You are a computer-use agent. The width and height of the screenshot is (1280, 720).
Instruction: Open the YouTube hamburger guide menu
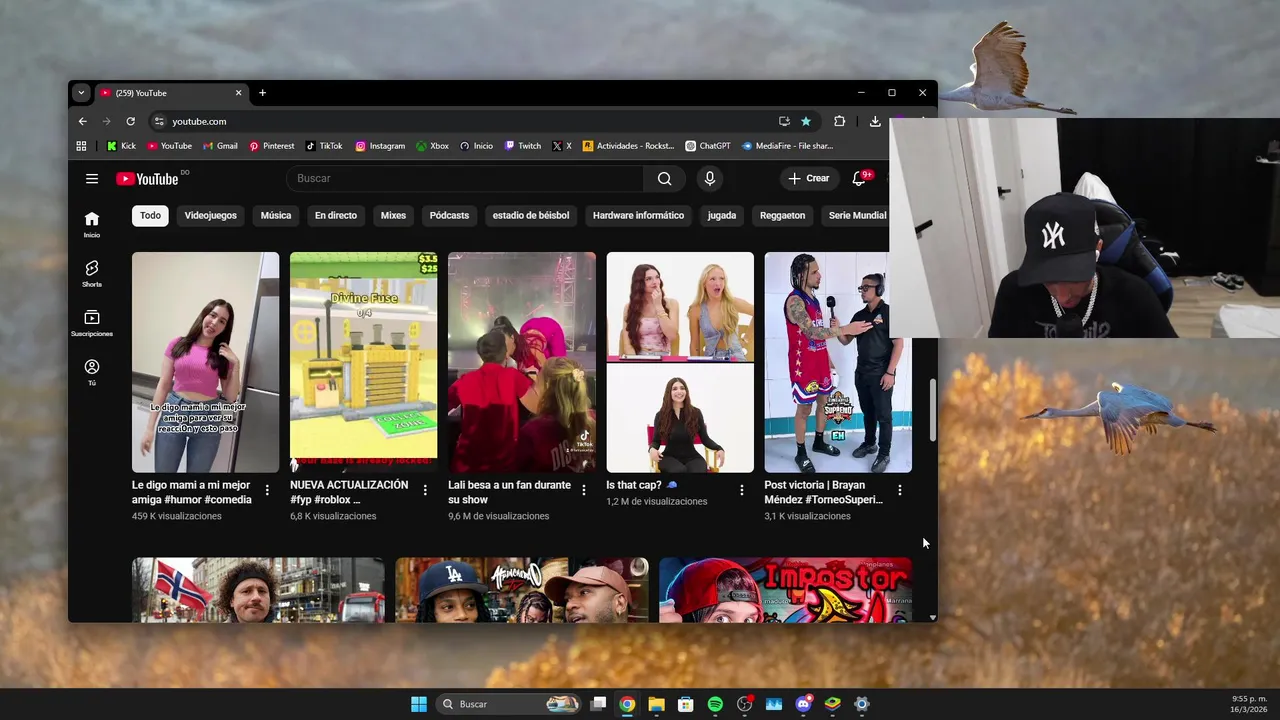pos(92,179)
